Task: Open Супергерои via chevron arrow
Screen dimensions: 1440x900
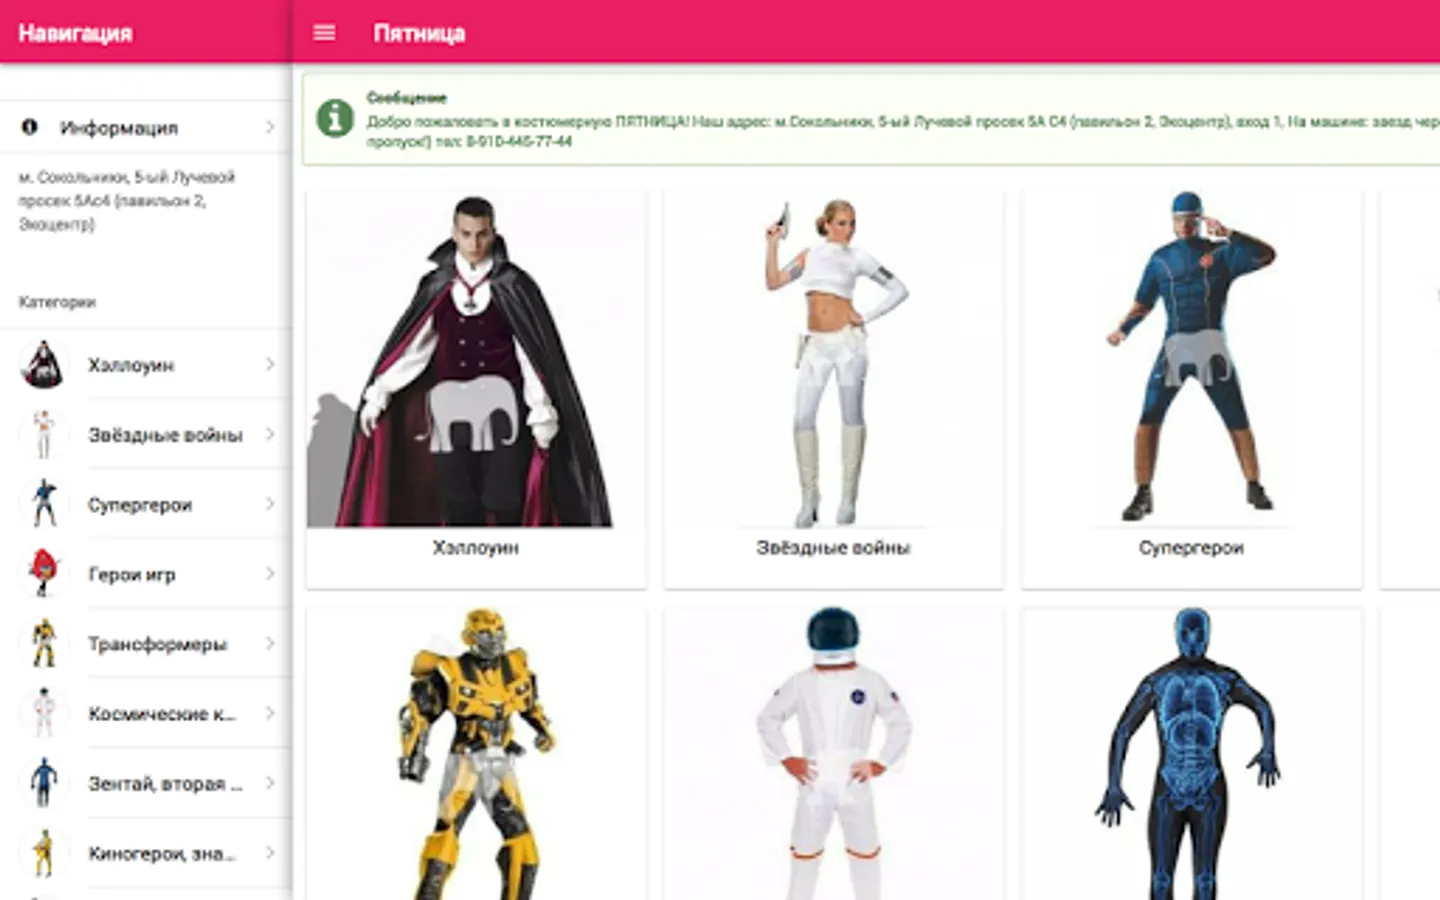Action: [x=270, y=504]
